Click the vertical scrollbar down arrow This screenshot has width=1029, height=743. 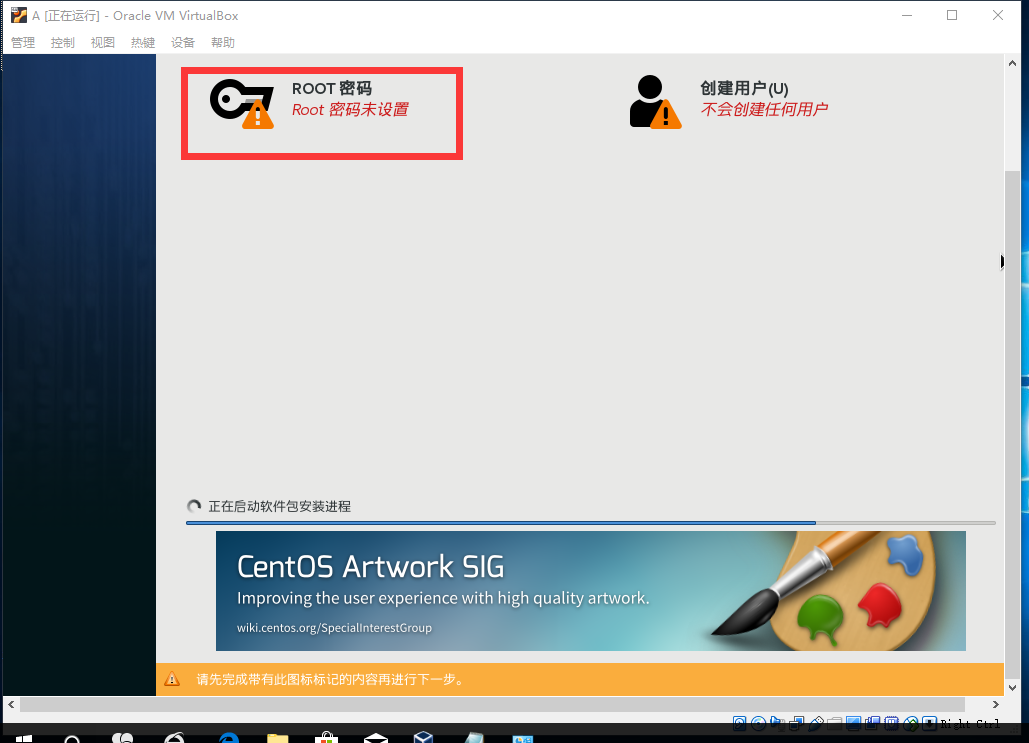[1012, 688]
